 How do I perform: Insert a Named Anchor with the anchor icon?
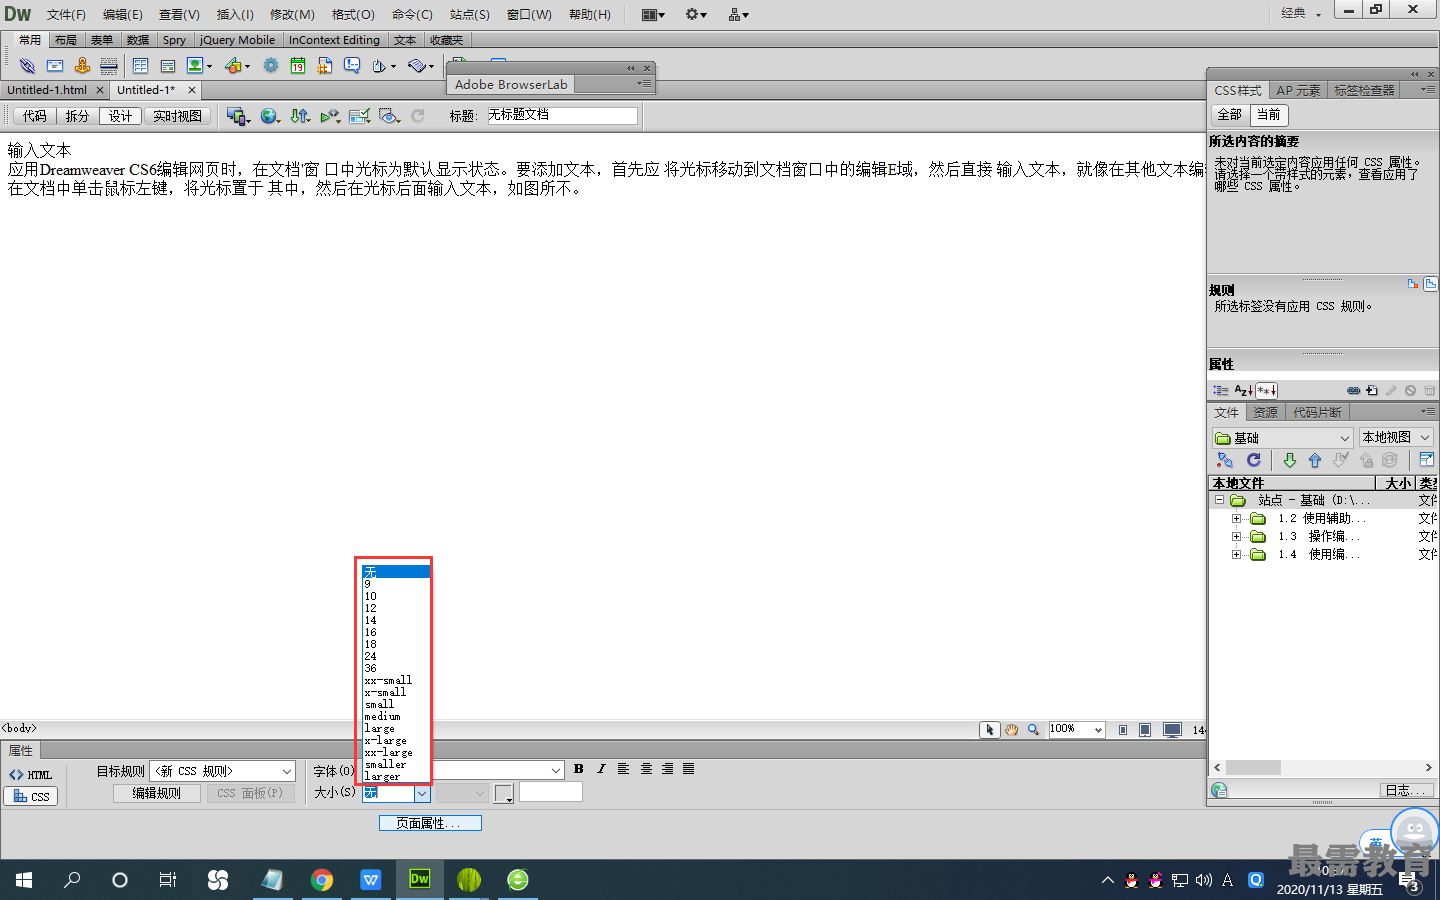coord(82,66)
